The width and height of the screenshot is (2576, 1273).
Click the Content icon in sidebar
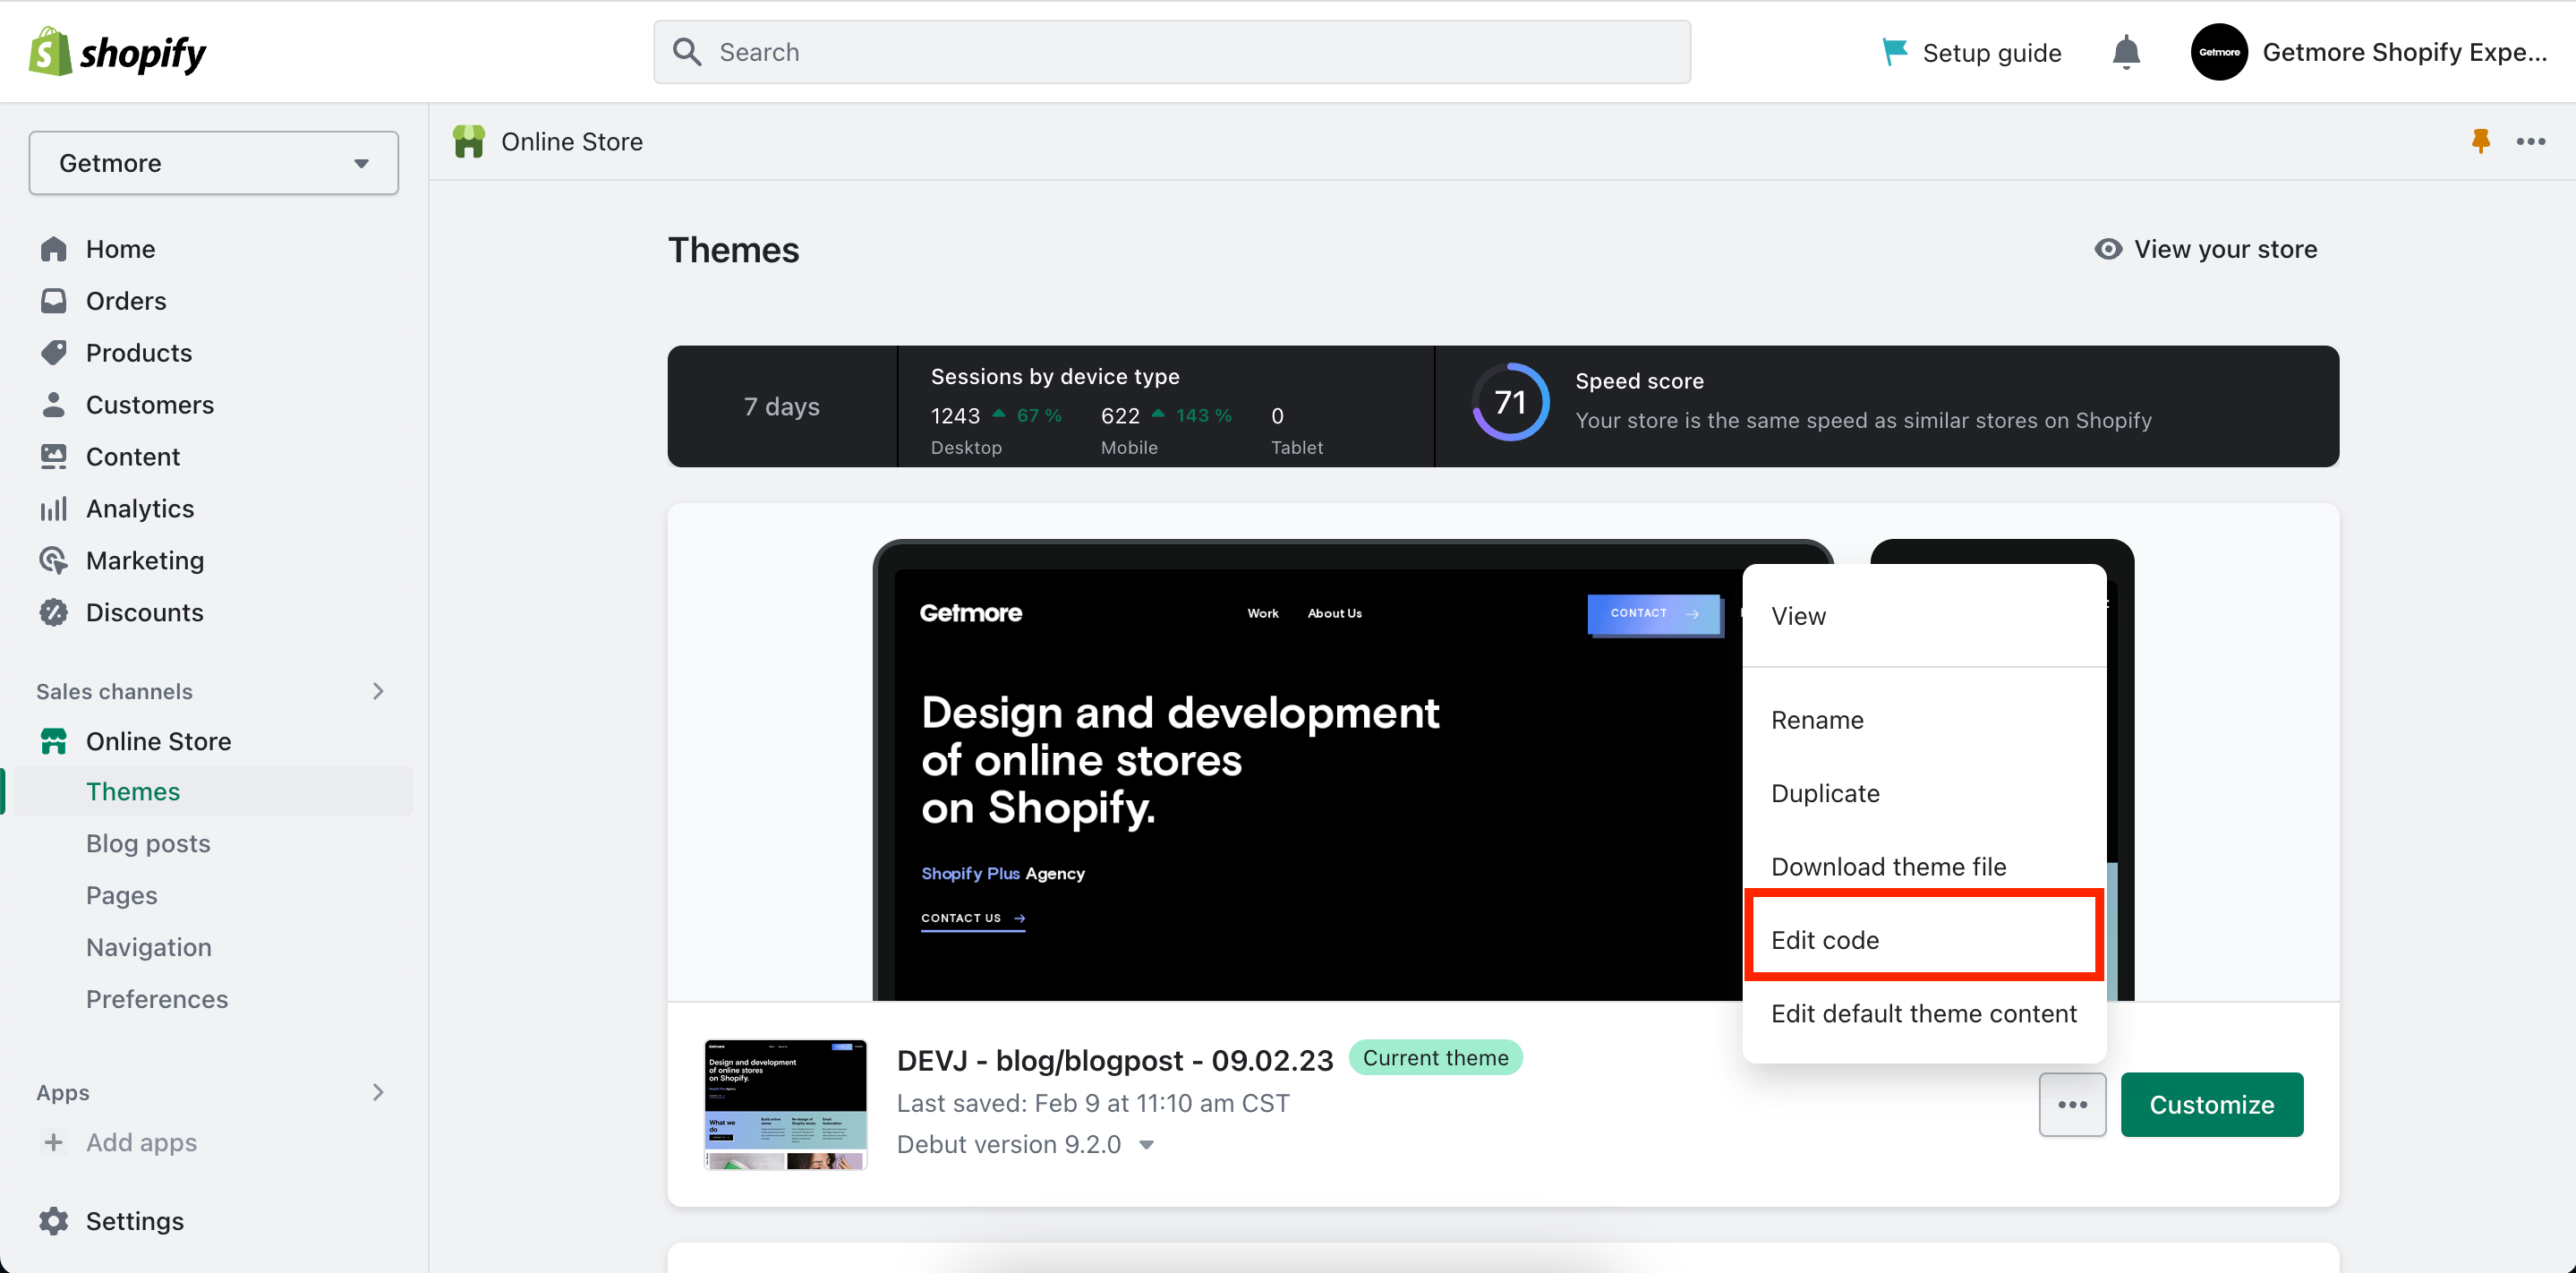[x=54, y=457]
